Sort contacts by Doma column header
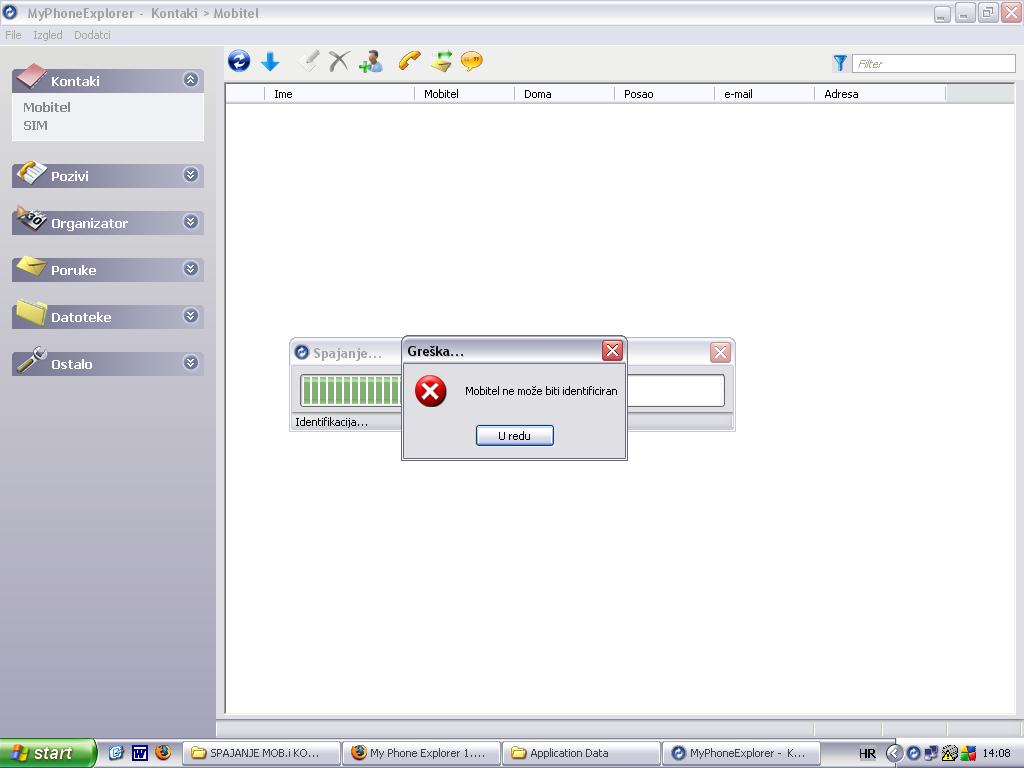Viewport: 1024px width, 768px height. pos(564,94)
